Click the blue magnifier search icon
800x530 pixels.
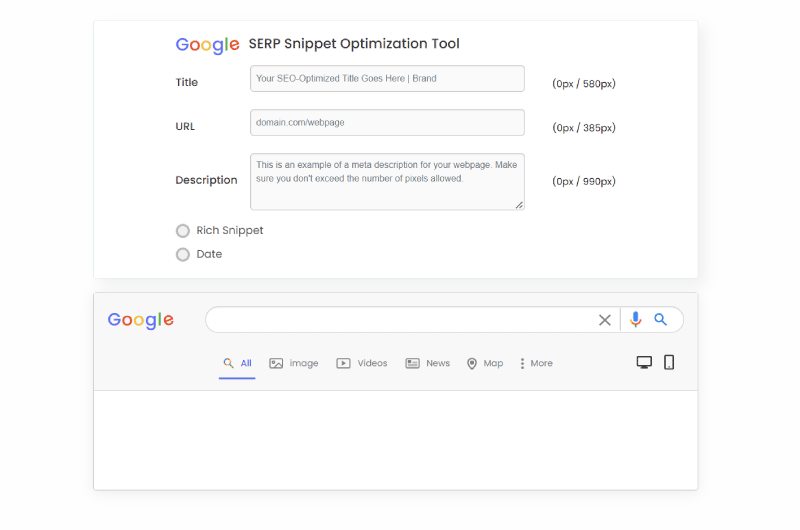(x=661, y=319)
